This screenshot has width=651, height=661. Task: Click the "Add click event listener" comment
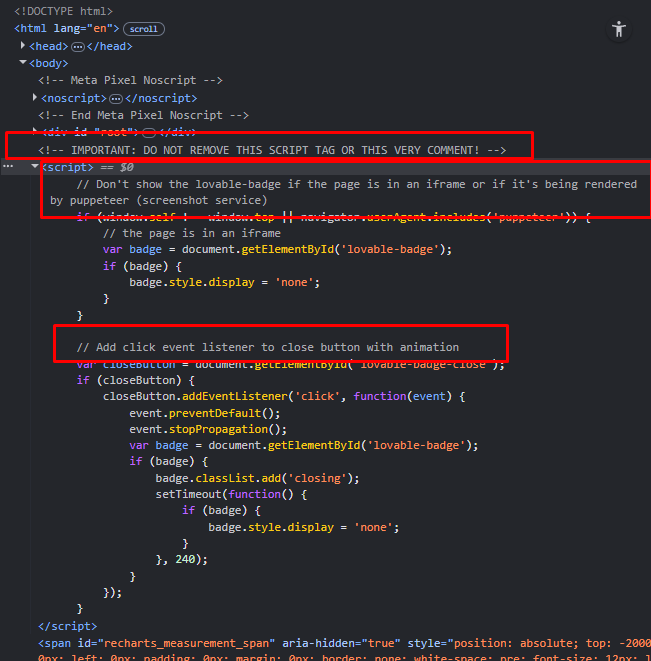(x=268, y=347)
